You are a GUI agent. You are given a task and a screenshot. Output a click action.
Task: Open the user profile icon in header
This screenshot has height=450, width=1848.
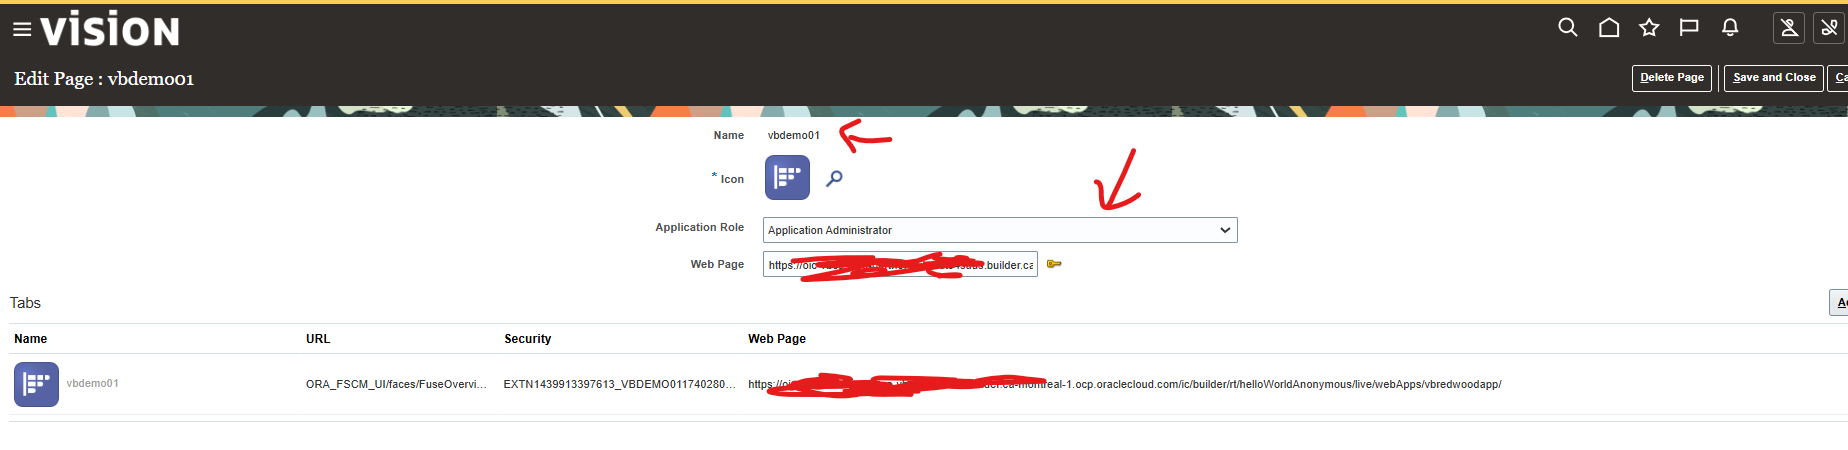[1789, 28]
